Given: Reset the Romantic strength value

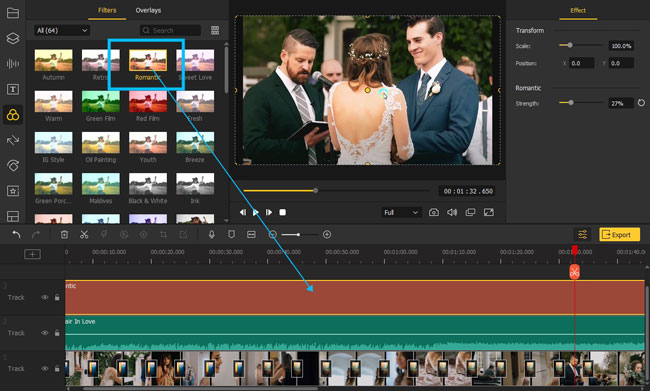Looking at the screenshot, I should (641, 103).
